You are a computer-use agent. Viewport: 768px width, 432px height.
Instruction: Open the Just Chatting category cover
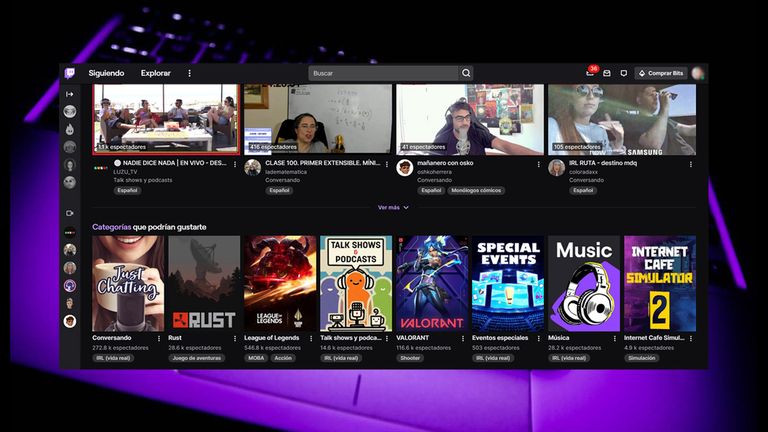point(128,284)
